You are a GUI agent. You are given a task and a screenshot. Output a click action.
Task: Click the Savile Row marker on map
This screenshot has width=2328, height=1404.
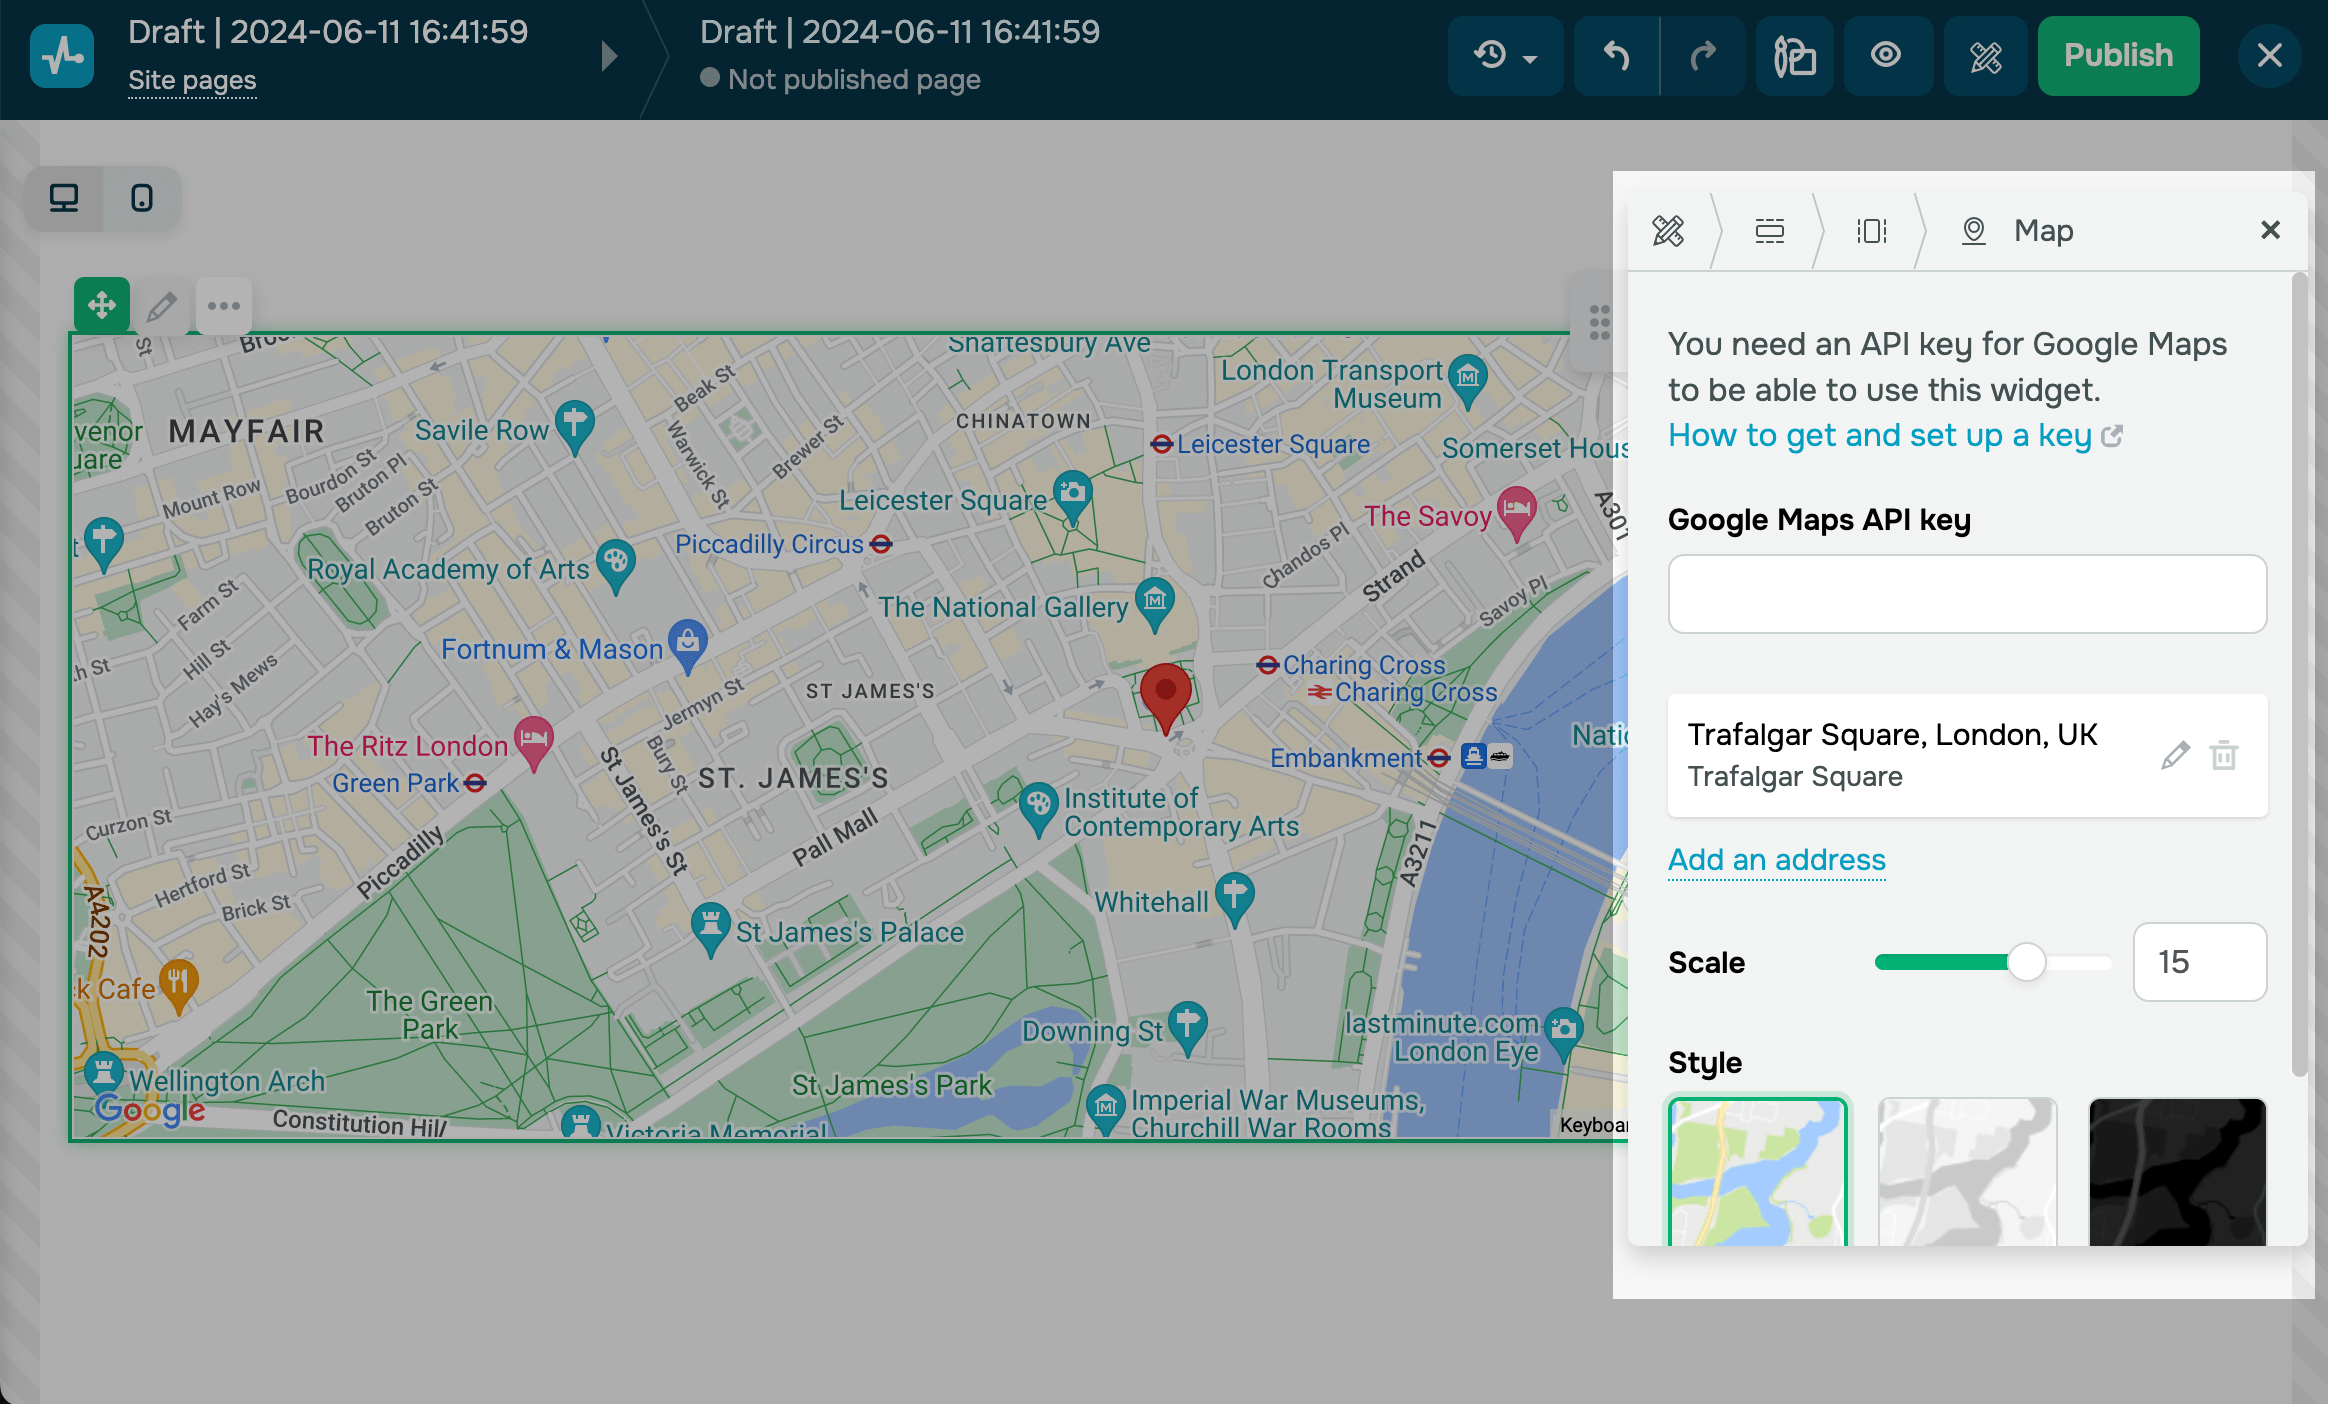(574, 428)
